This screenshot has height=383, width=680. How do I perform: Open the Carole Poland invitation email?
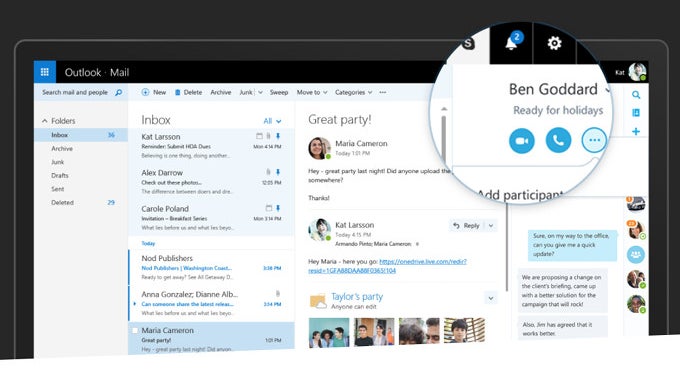pos(211,218)
